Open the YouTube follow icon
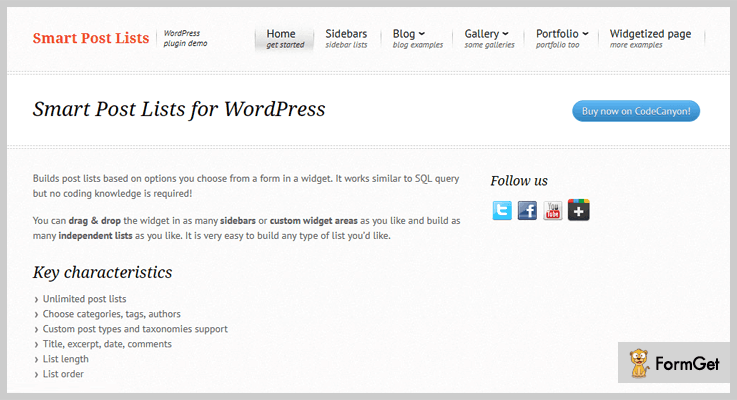The width and height of the screenshot is (737, 400). (x=553, y=210)
